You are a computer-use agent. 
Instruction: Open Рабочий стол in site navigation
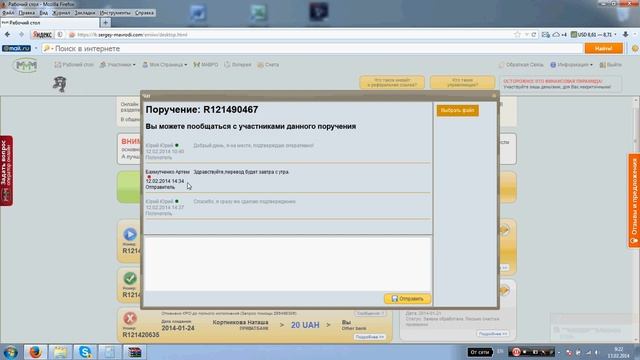click(x=74, y=64)
